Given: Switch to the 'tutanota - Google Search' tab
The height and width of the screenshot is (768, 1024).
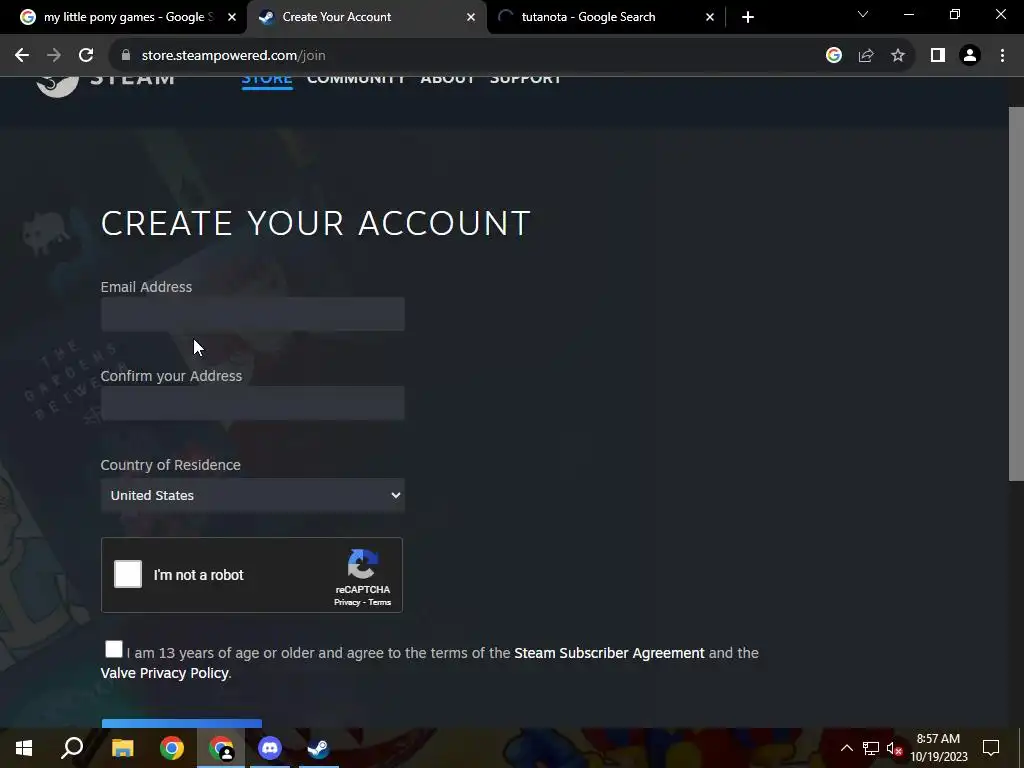Looking at the screenshot, I should (x=588, y=17).
